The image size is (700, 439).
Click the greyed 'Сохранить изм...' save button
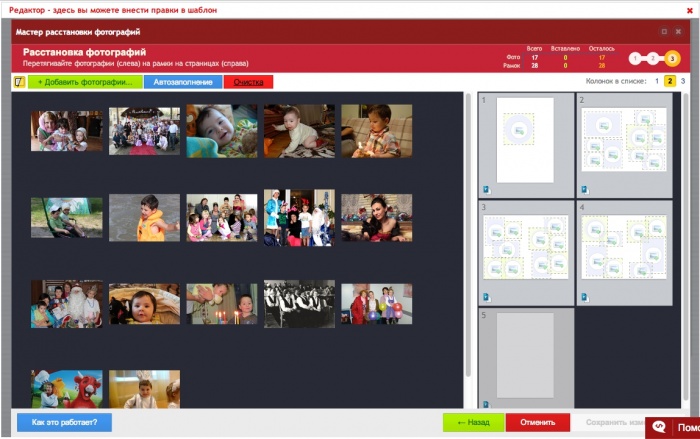pos(609,422)
